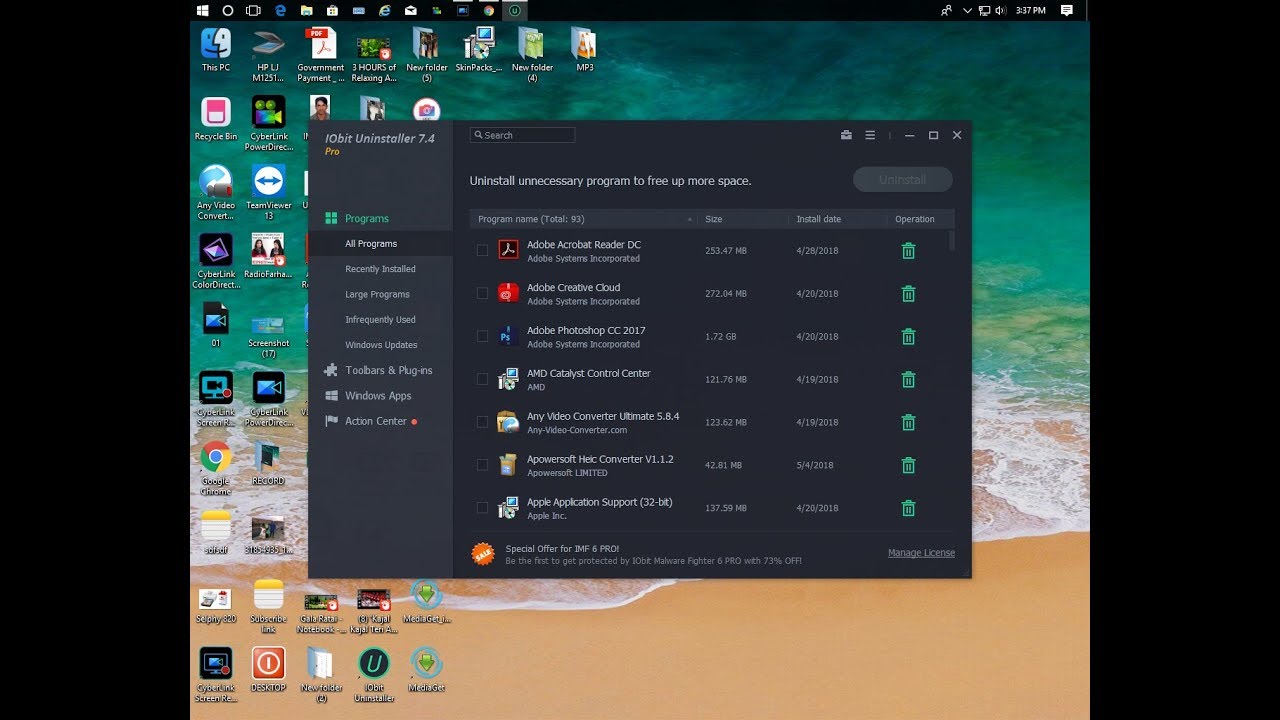
Task: Select MediaGet desktop shortcut in bottom row
Action: point(426,670)
